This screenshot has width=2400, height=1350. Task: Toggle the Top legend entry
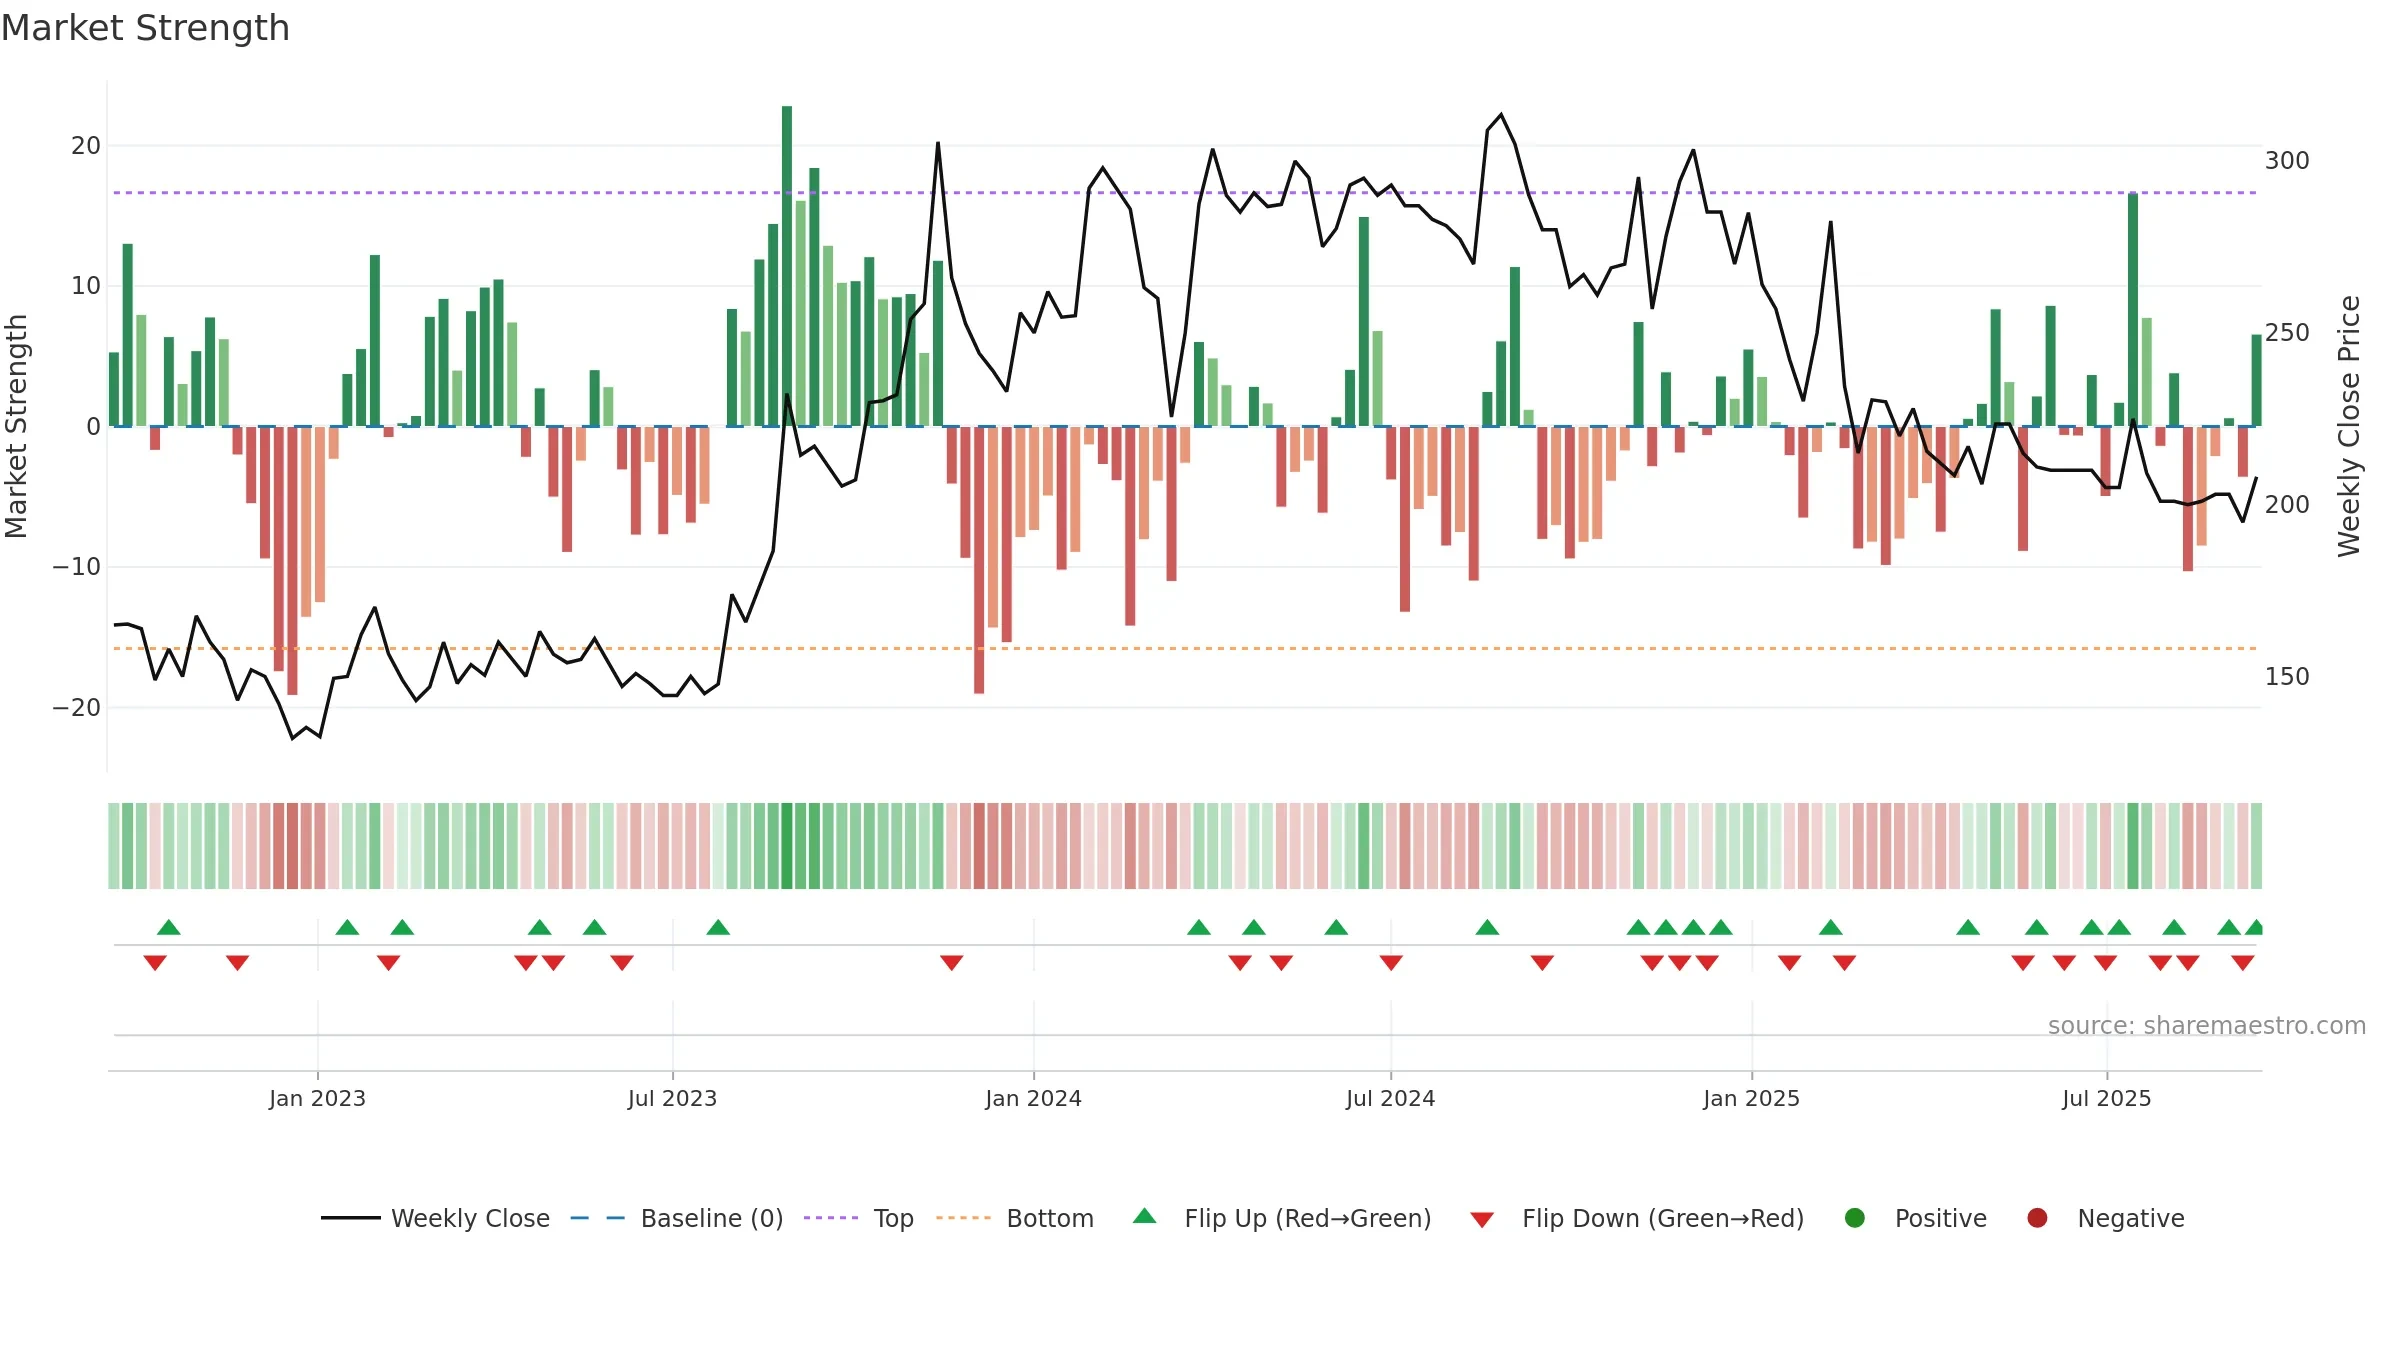(x=859, y=1218)
